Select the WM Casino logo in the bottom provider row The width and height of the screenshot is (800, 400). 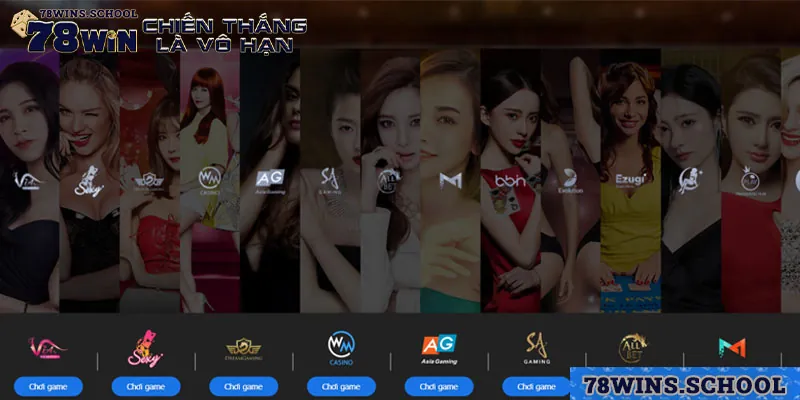pyautogui.click(x=341, y=348)
